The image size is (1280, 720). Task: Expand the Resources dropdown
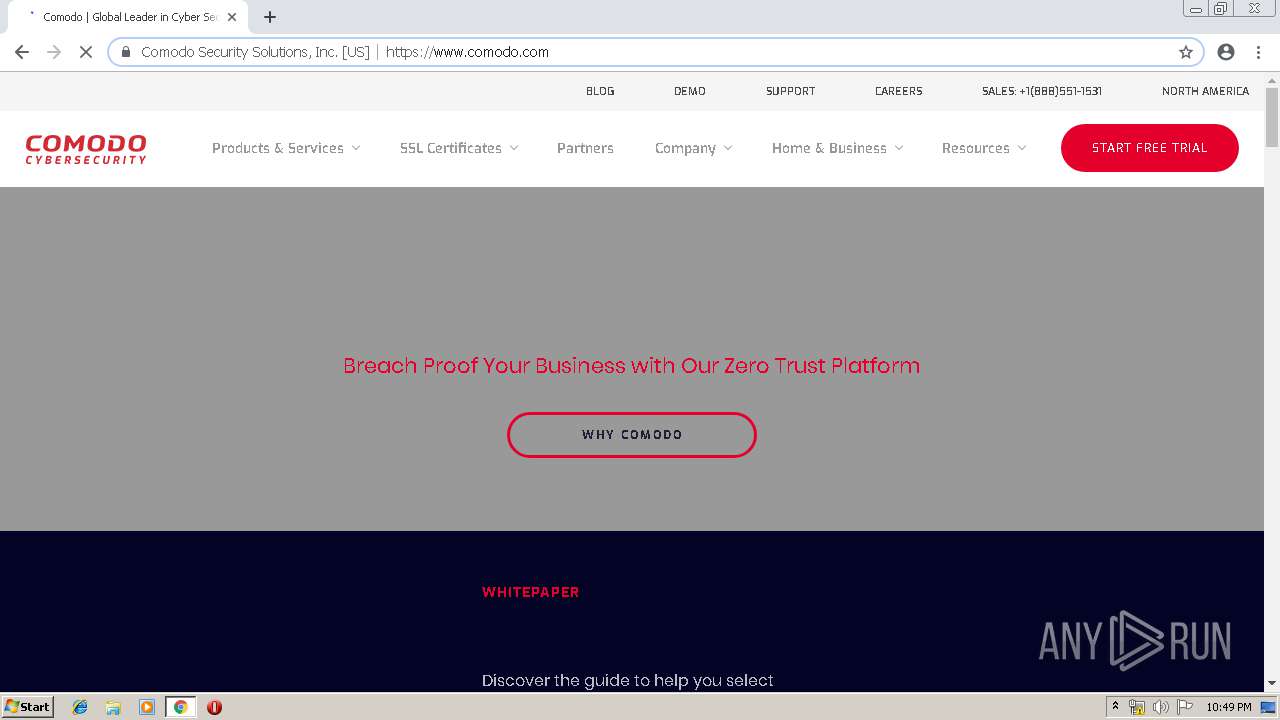pos(984,148)
